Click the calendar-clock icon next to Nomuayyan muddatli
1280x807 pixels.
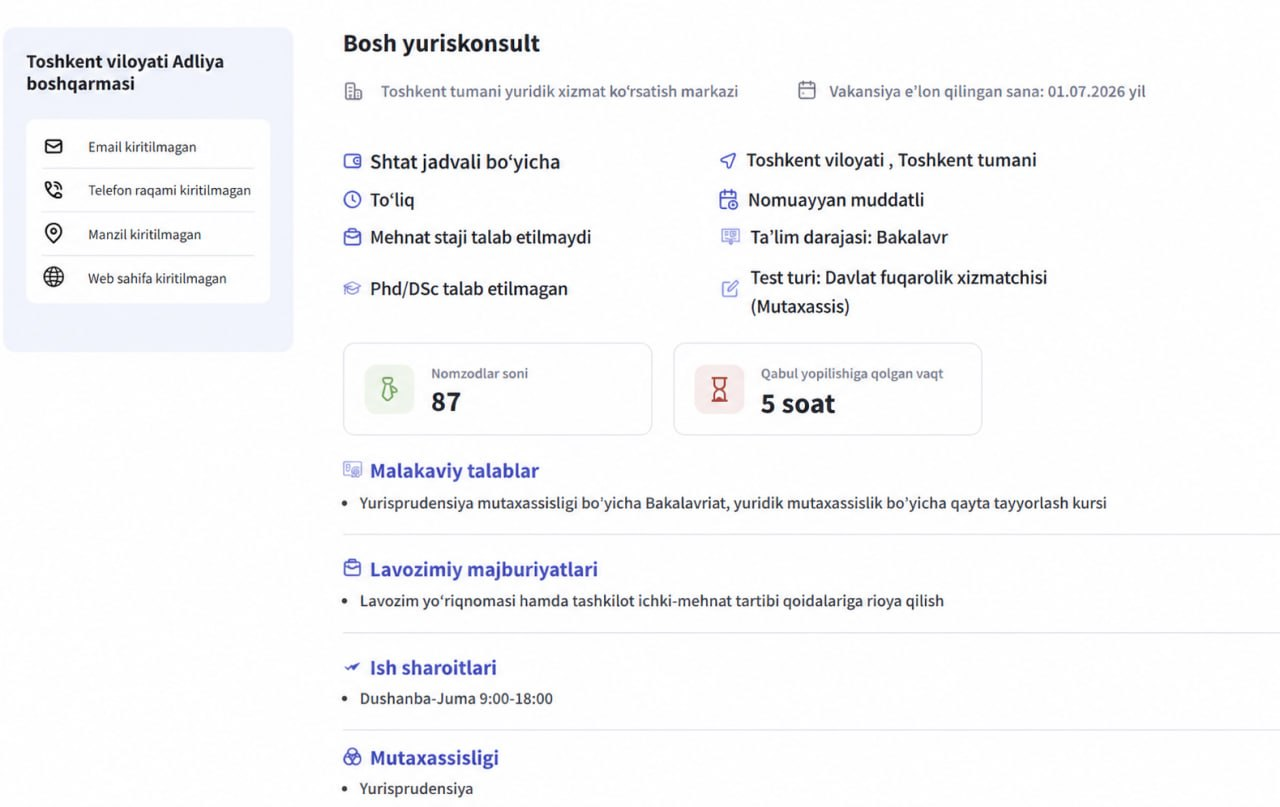[729, 200]
